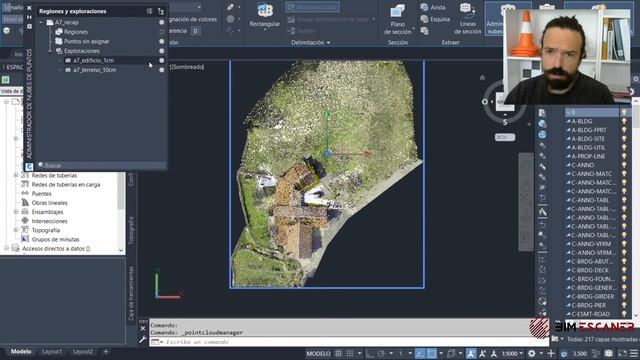Expand Accesos directos a datos node
This screenshot has width=640, height=360.
(x=7, y=249)
